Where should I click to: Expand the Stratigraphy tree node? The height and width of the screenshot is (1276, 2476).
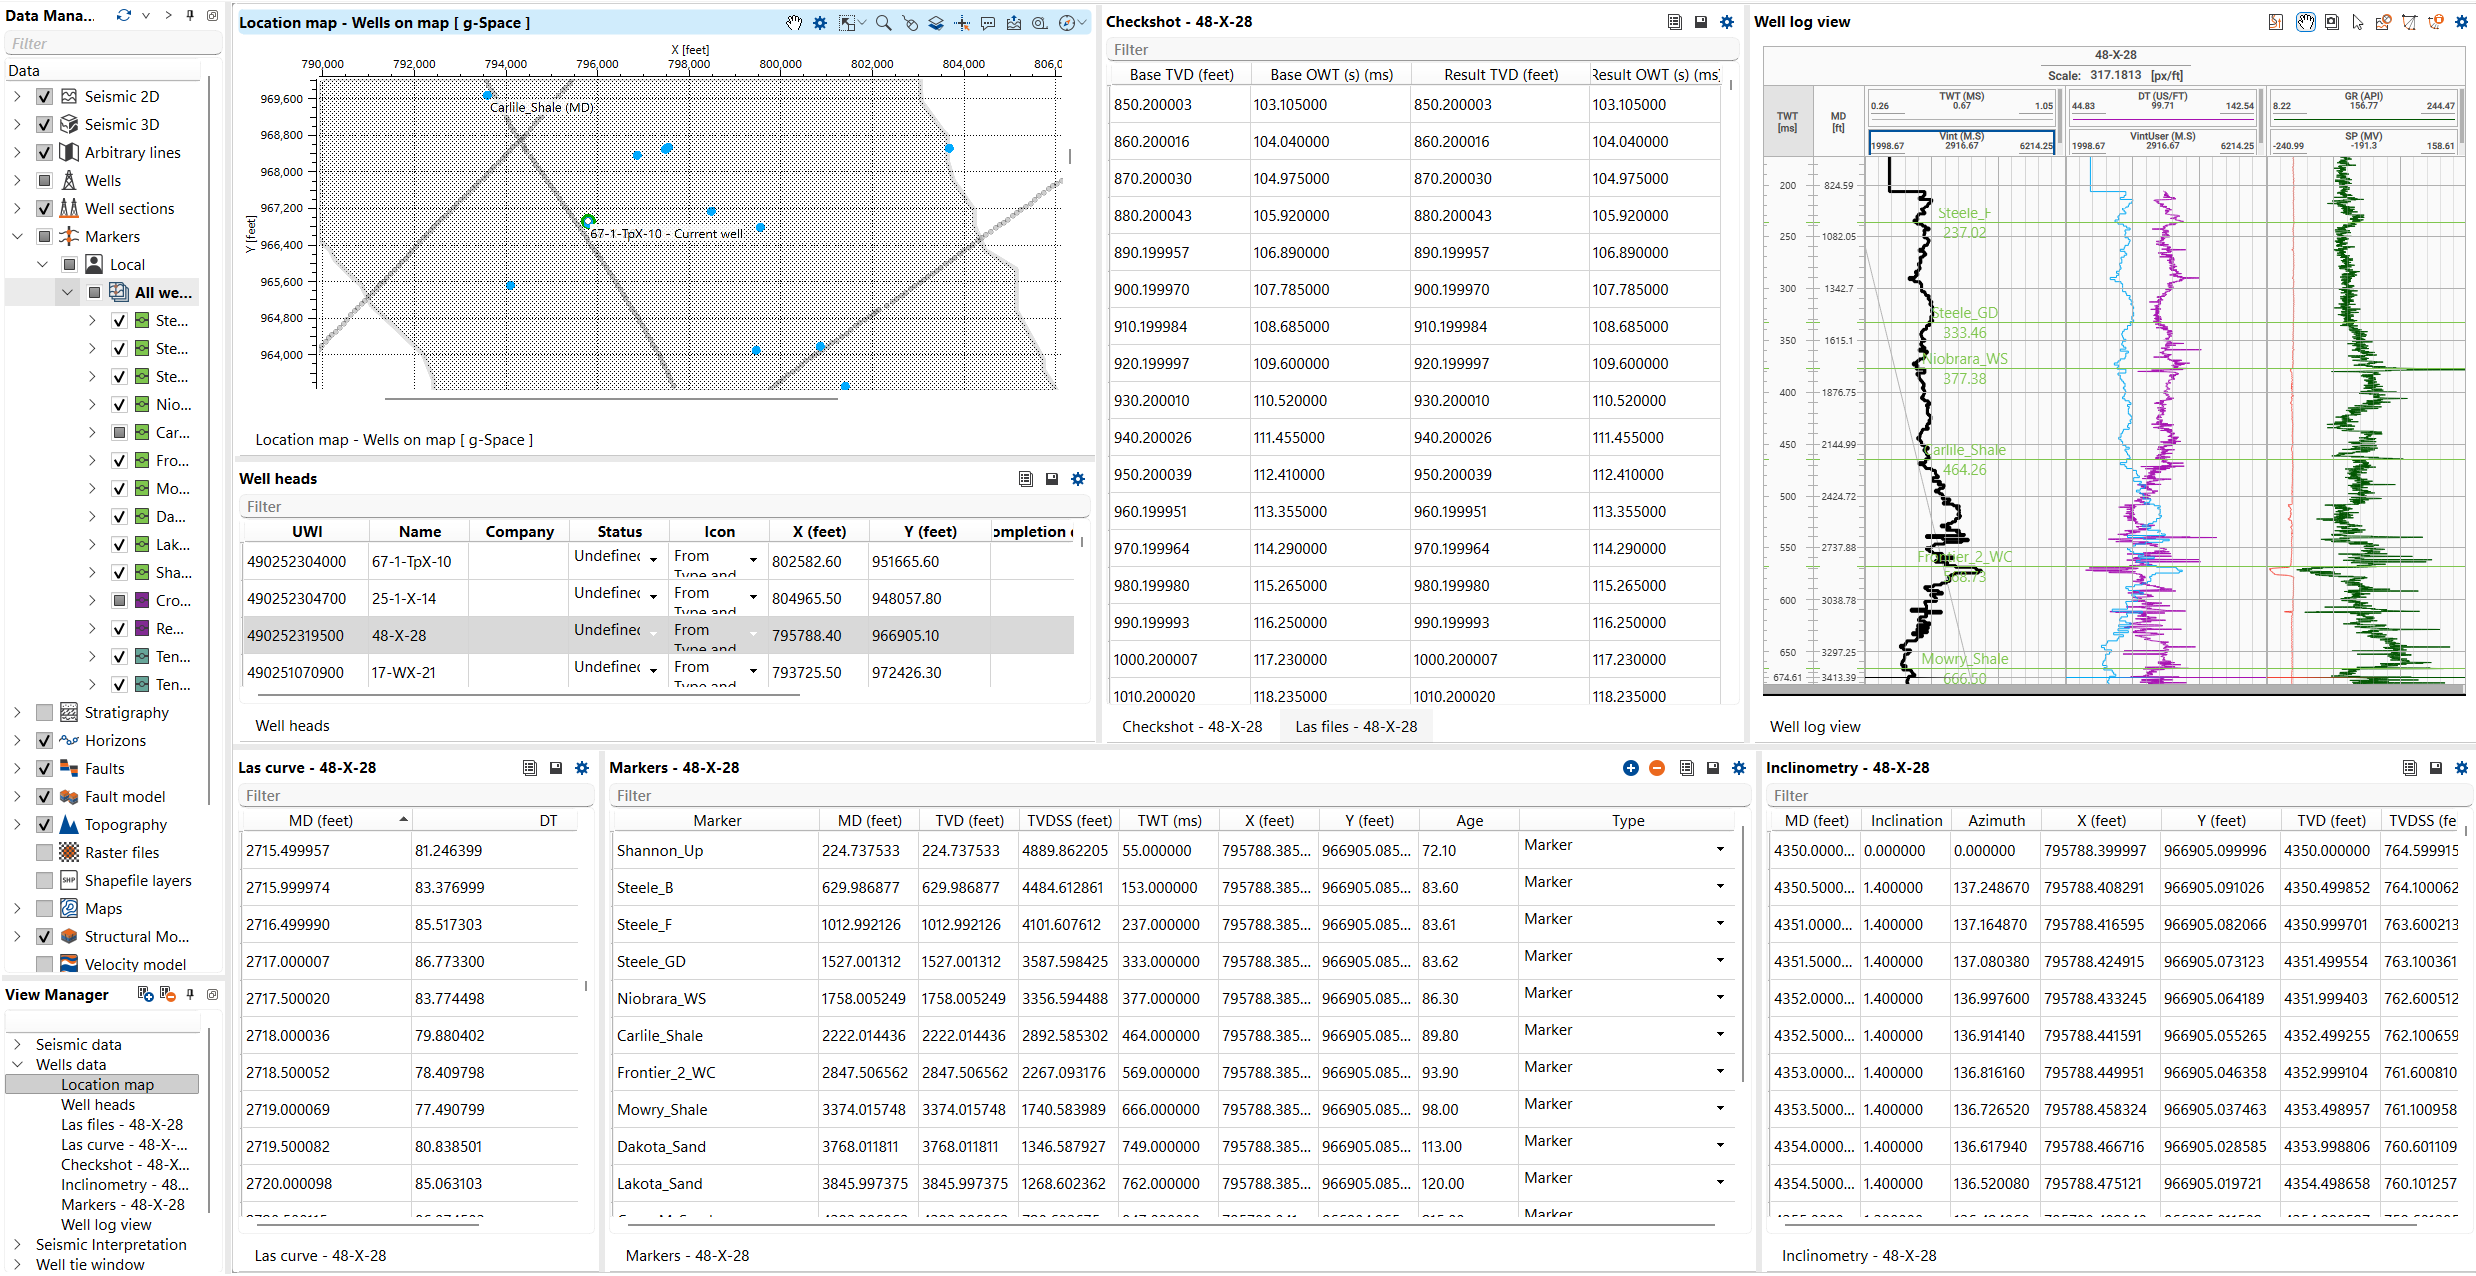pyautogui.click(x=17, y=713)
